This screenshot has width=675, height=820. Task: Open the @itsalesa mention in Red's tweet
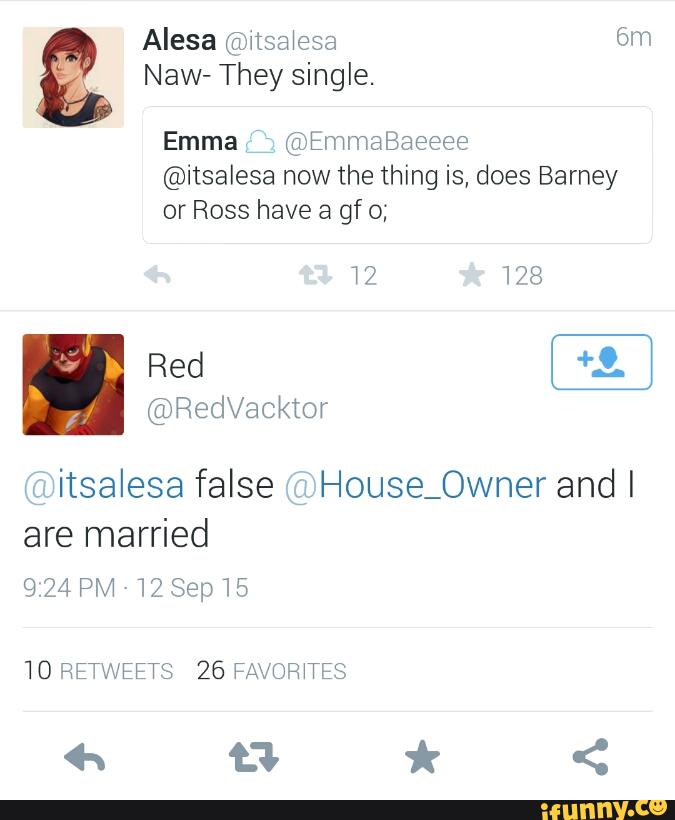pos(103,485)
